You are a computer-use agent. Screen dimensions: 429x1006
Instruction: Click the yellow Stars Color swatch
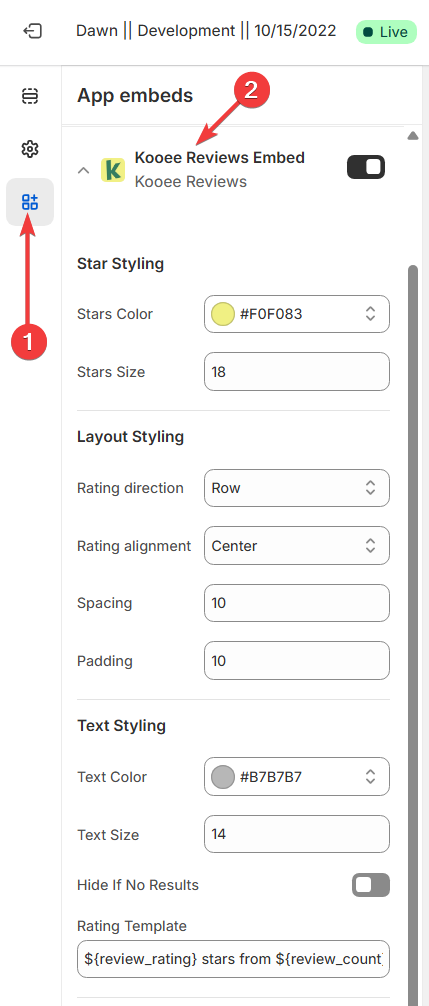pyautogui.click(x=223, y=314)
